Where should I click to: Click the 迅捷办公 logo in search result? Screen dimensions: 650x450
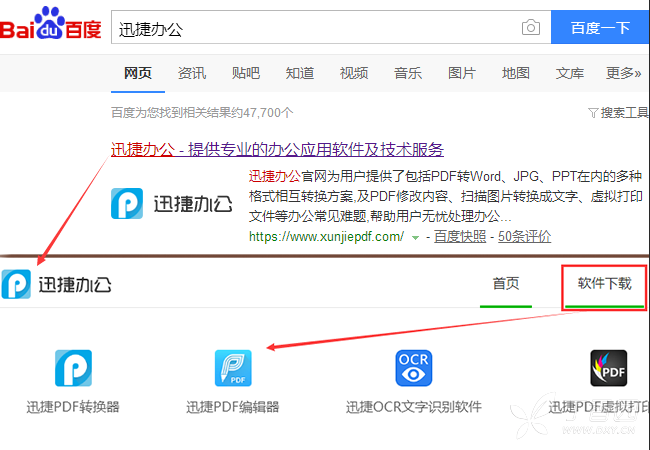click(x=172, y=203)
